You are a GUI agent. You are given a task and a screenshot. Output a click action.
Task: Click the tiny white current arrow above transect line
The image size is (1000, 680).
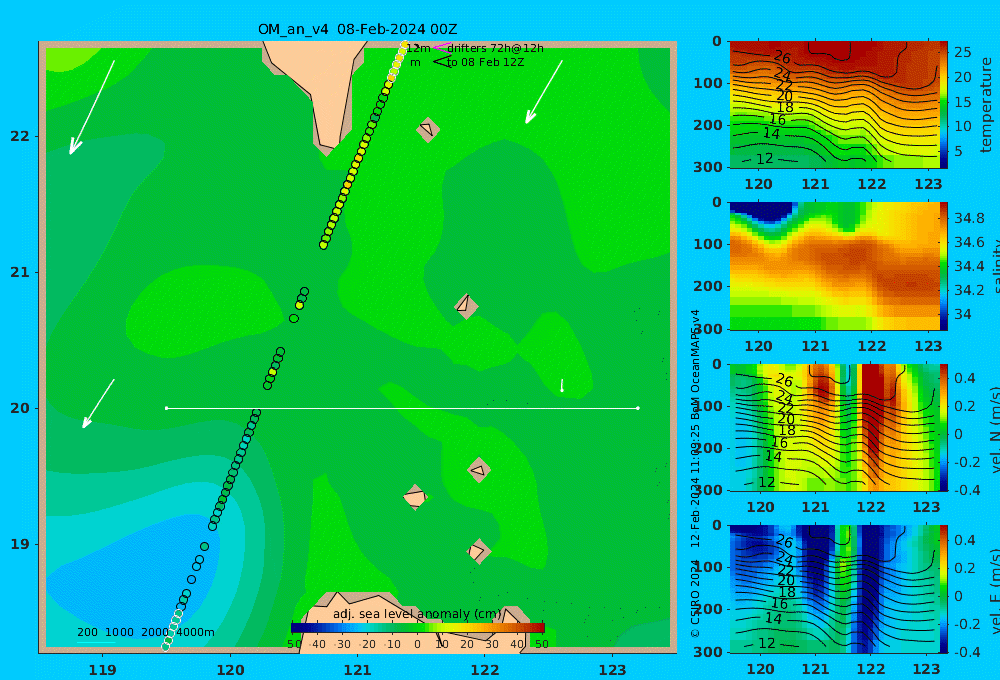pyautogui.click(x=562, y=385)
